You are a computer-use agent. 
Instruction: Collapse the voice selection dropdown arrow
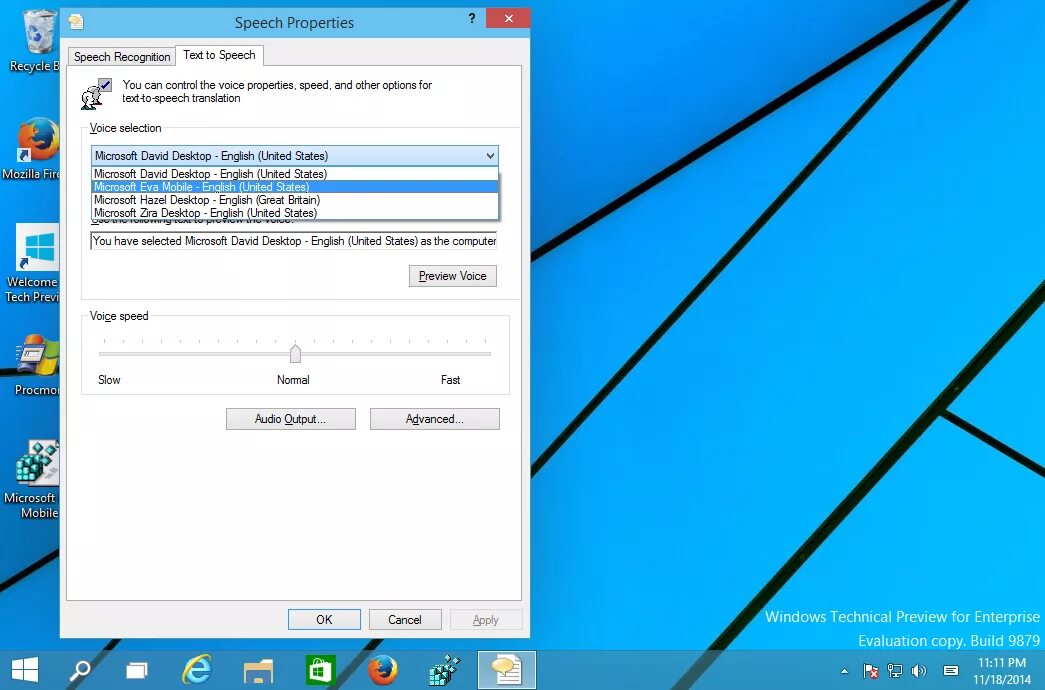tap(490, 155)
